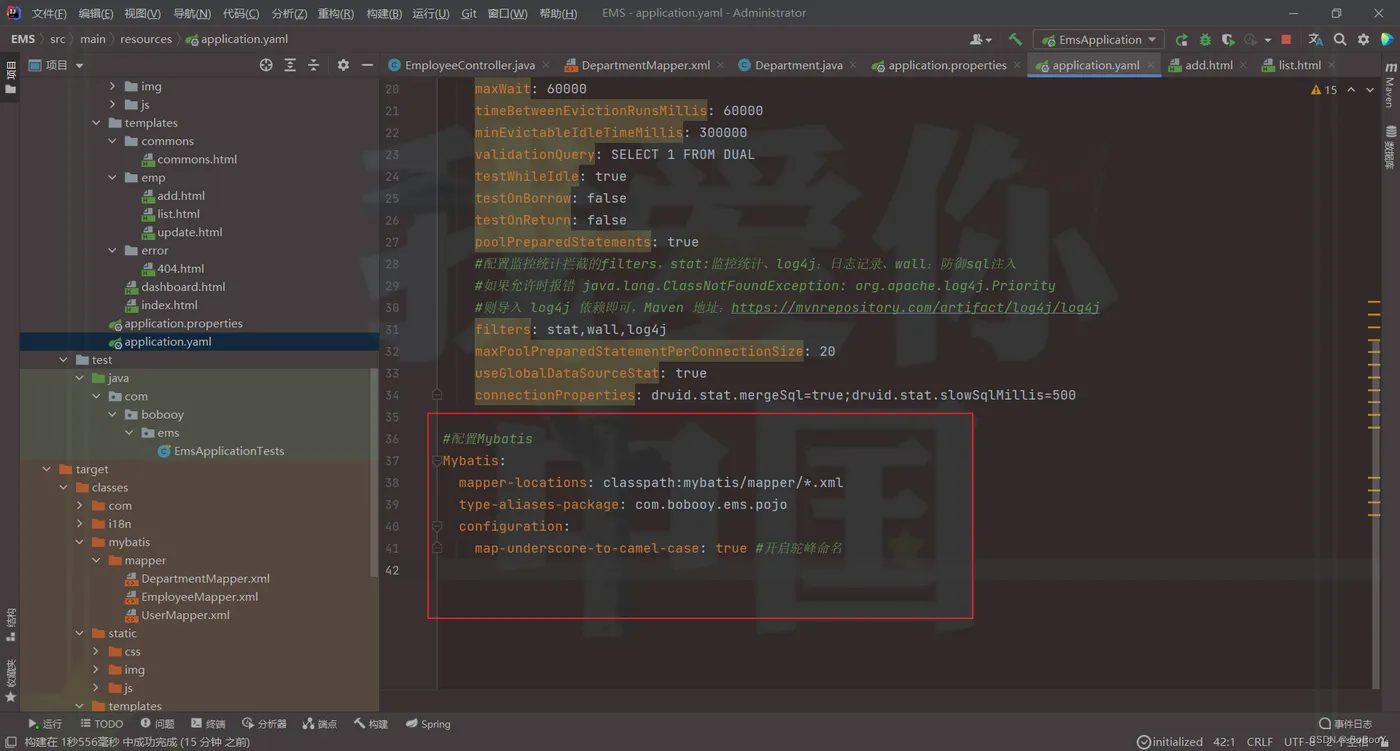Open the translate tool icon

(1315, 40)
